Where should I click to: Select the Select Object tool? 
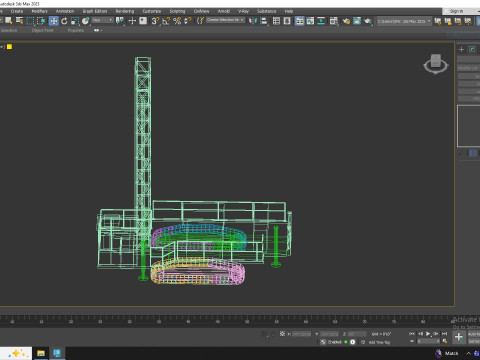point(9,21)
